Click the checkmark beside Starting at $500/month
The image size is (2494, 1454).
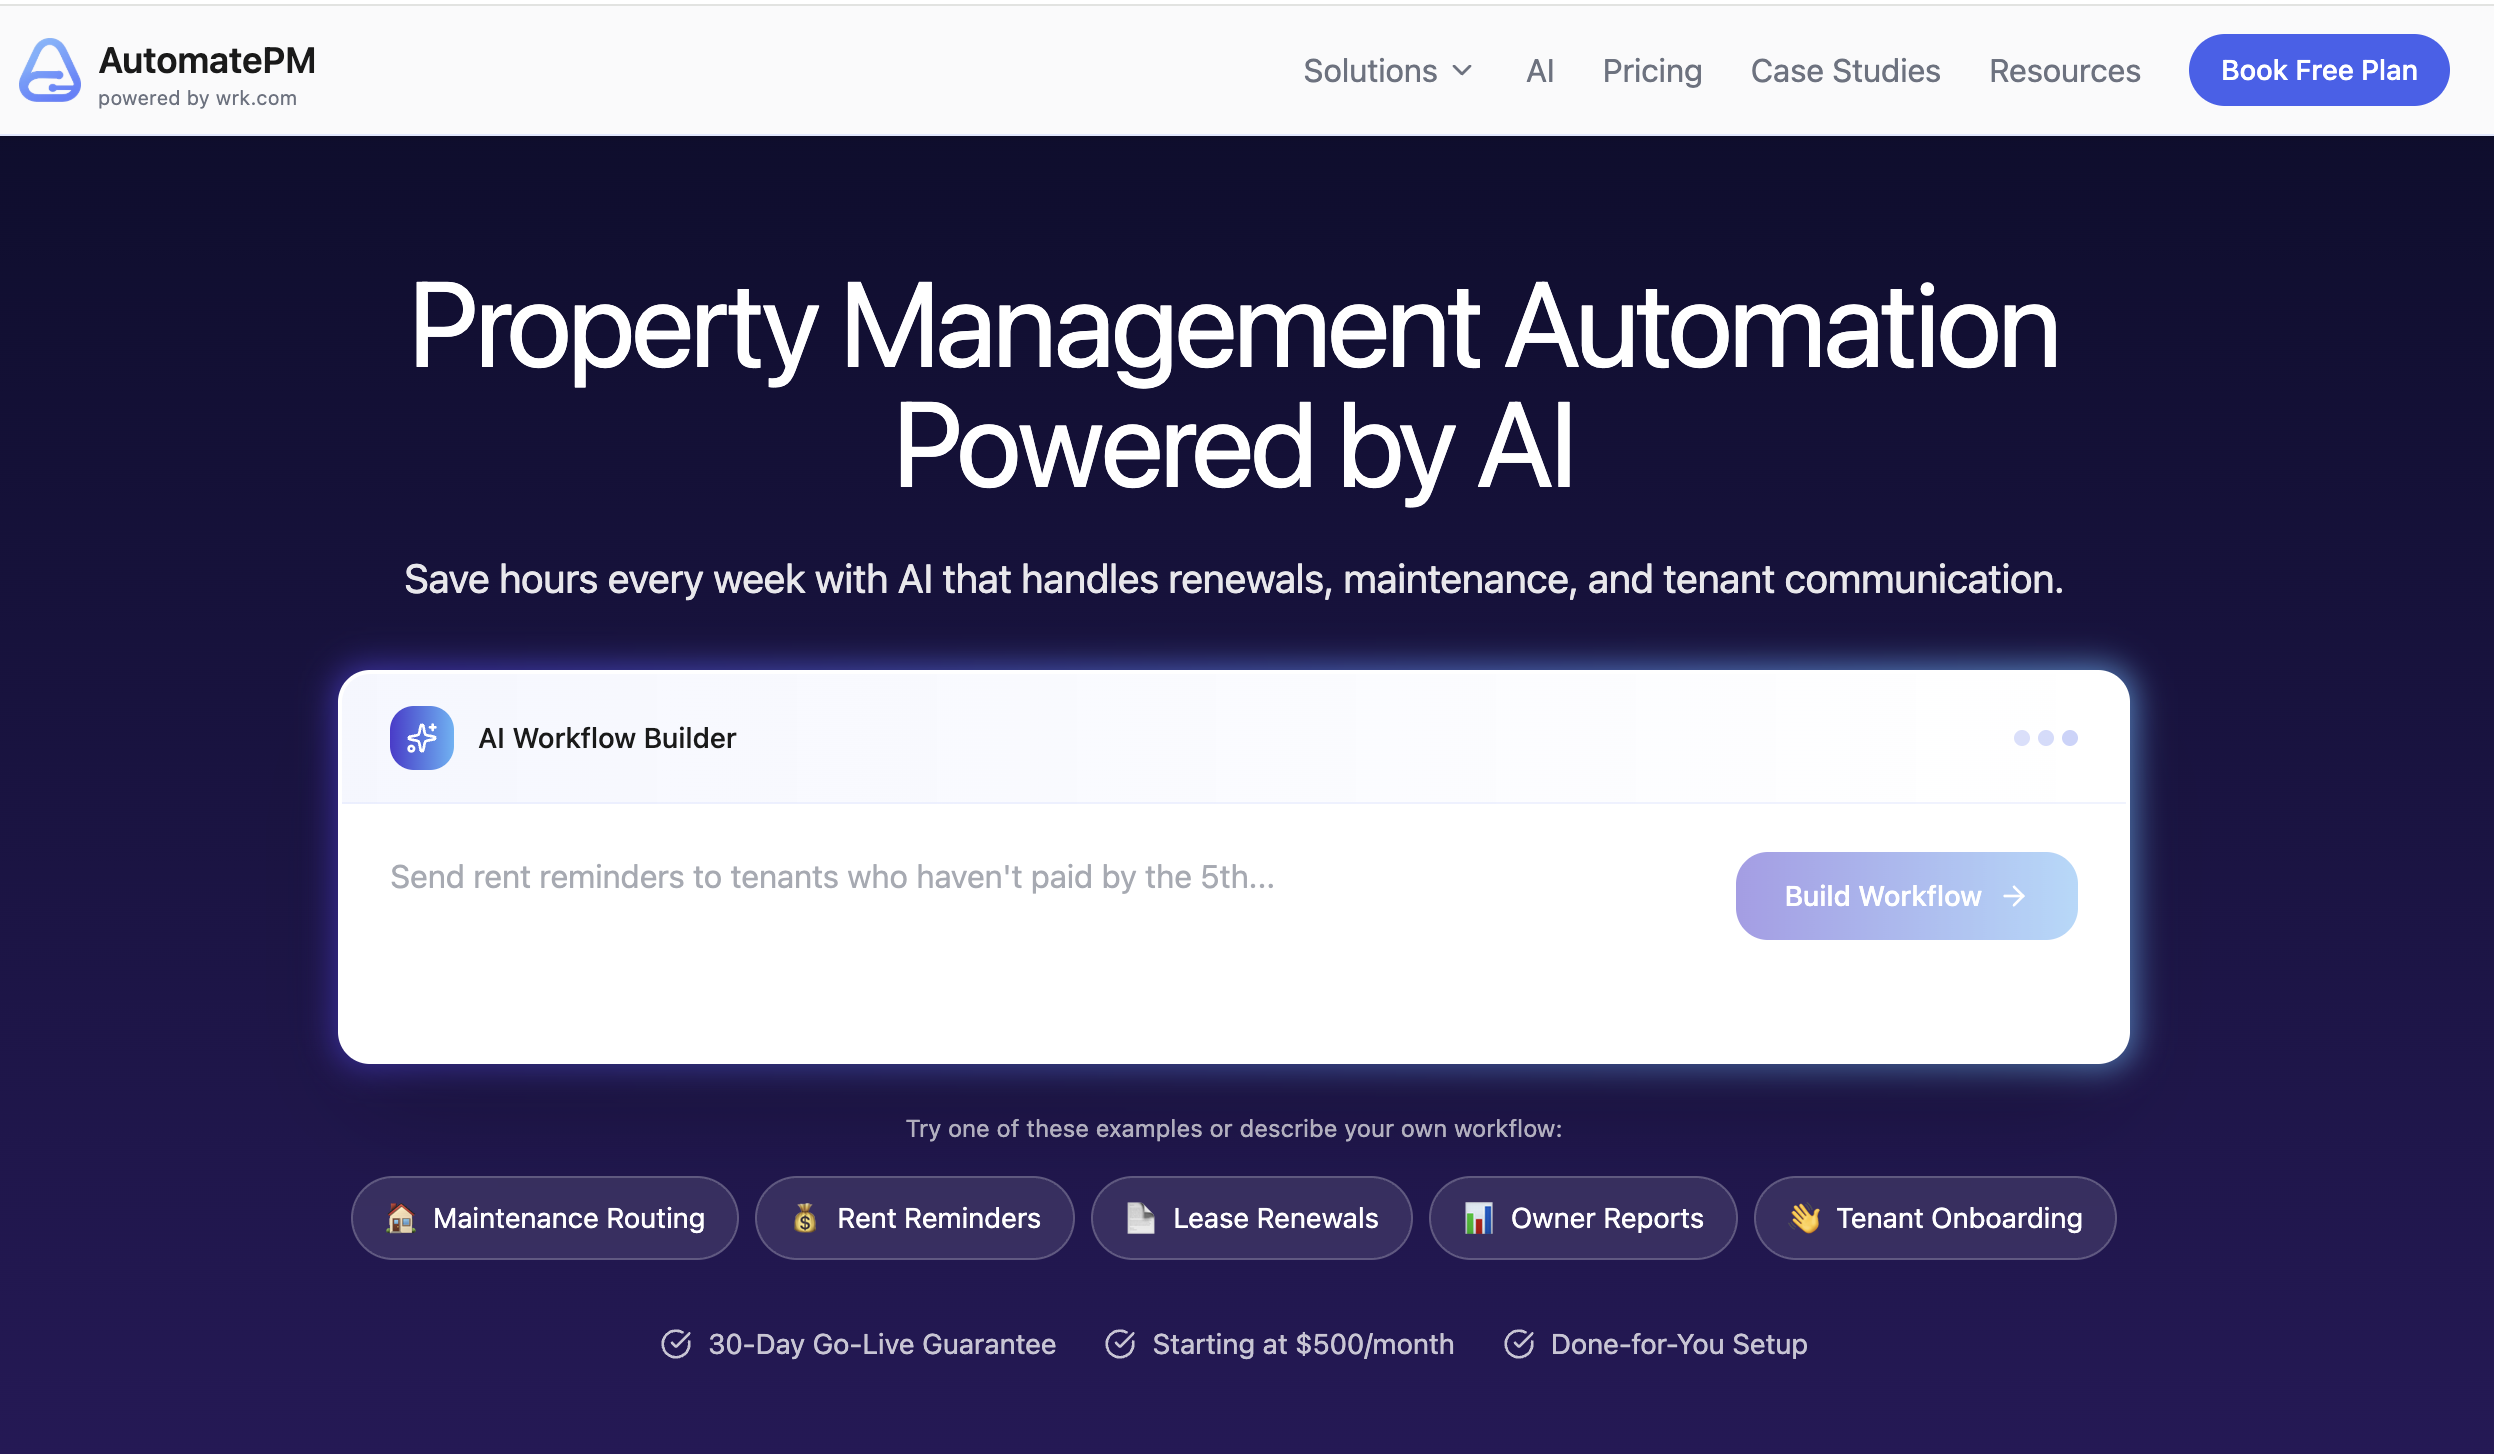click(1121, 1344)
